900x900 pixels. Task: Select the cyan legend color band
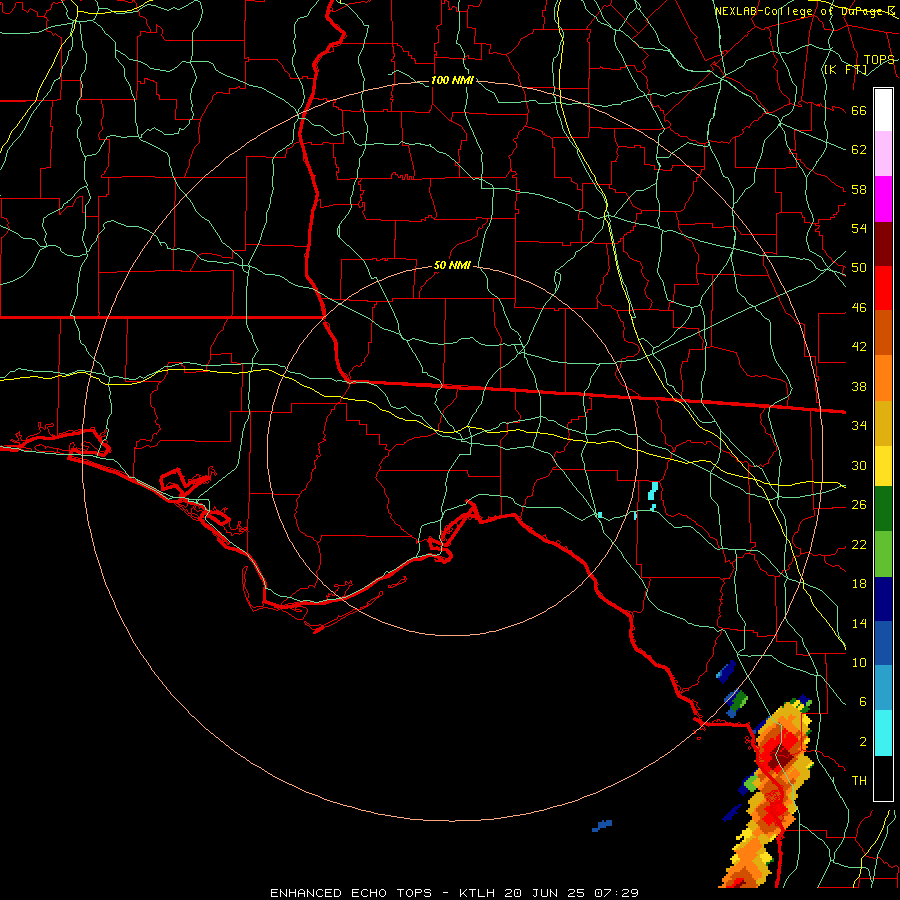coord(883,733)
